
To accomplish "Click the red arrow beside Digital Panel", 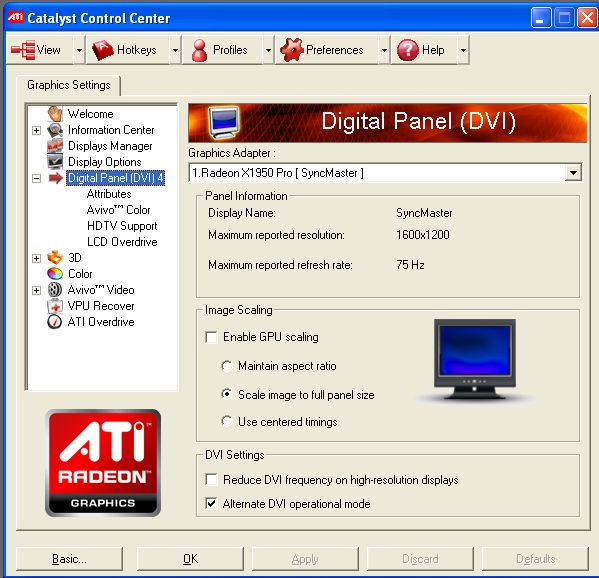I will coord(56,178).
